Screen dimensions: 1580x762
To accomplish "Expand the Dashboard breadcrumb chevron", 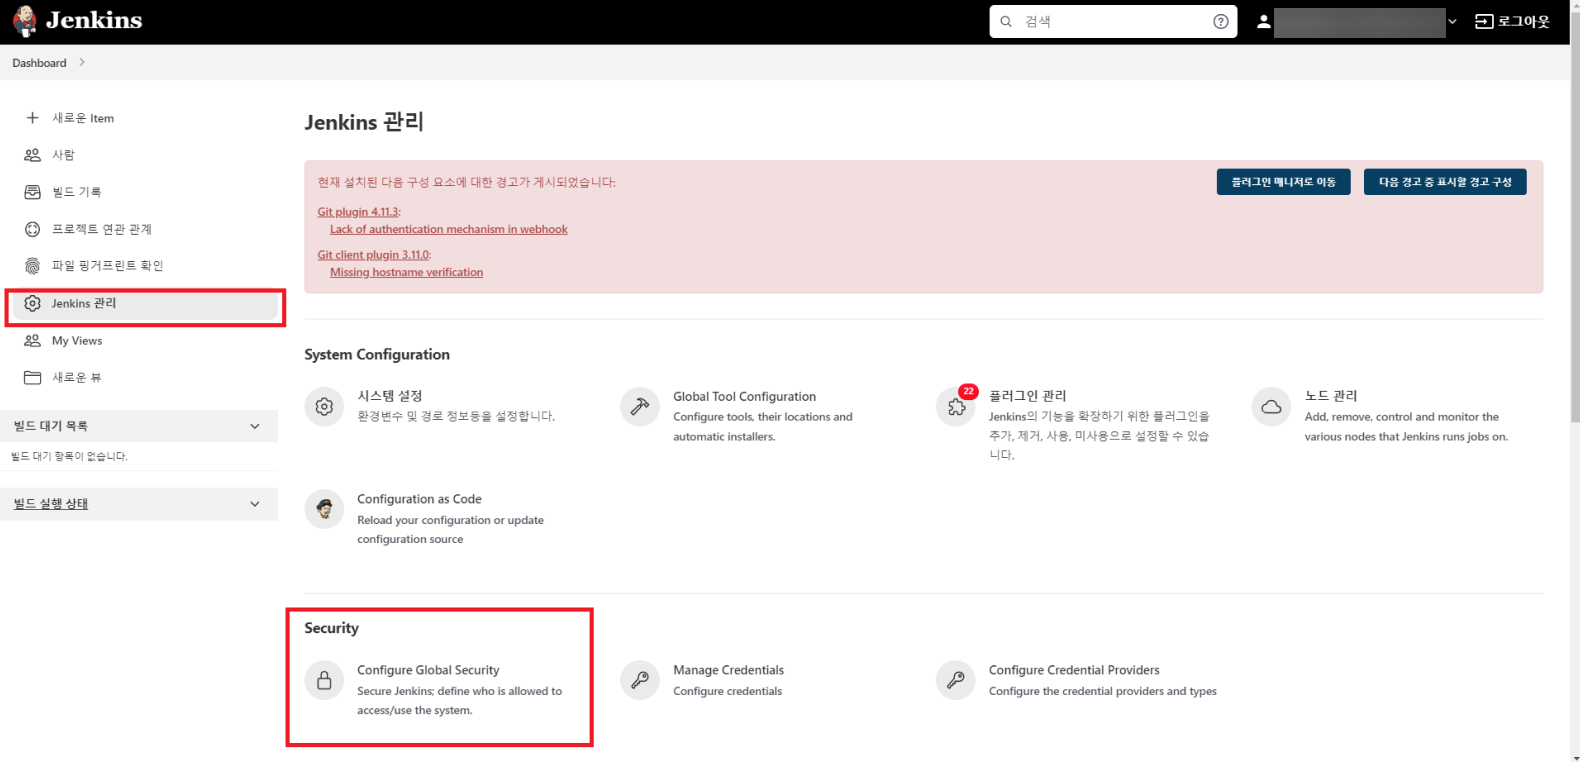I will 82,62.
